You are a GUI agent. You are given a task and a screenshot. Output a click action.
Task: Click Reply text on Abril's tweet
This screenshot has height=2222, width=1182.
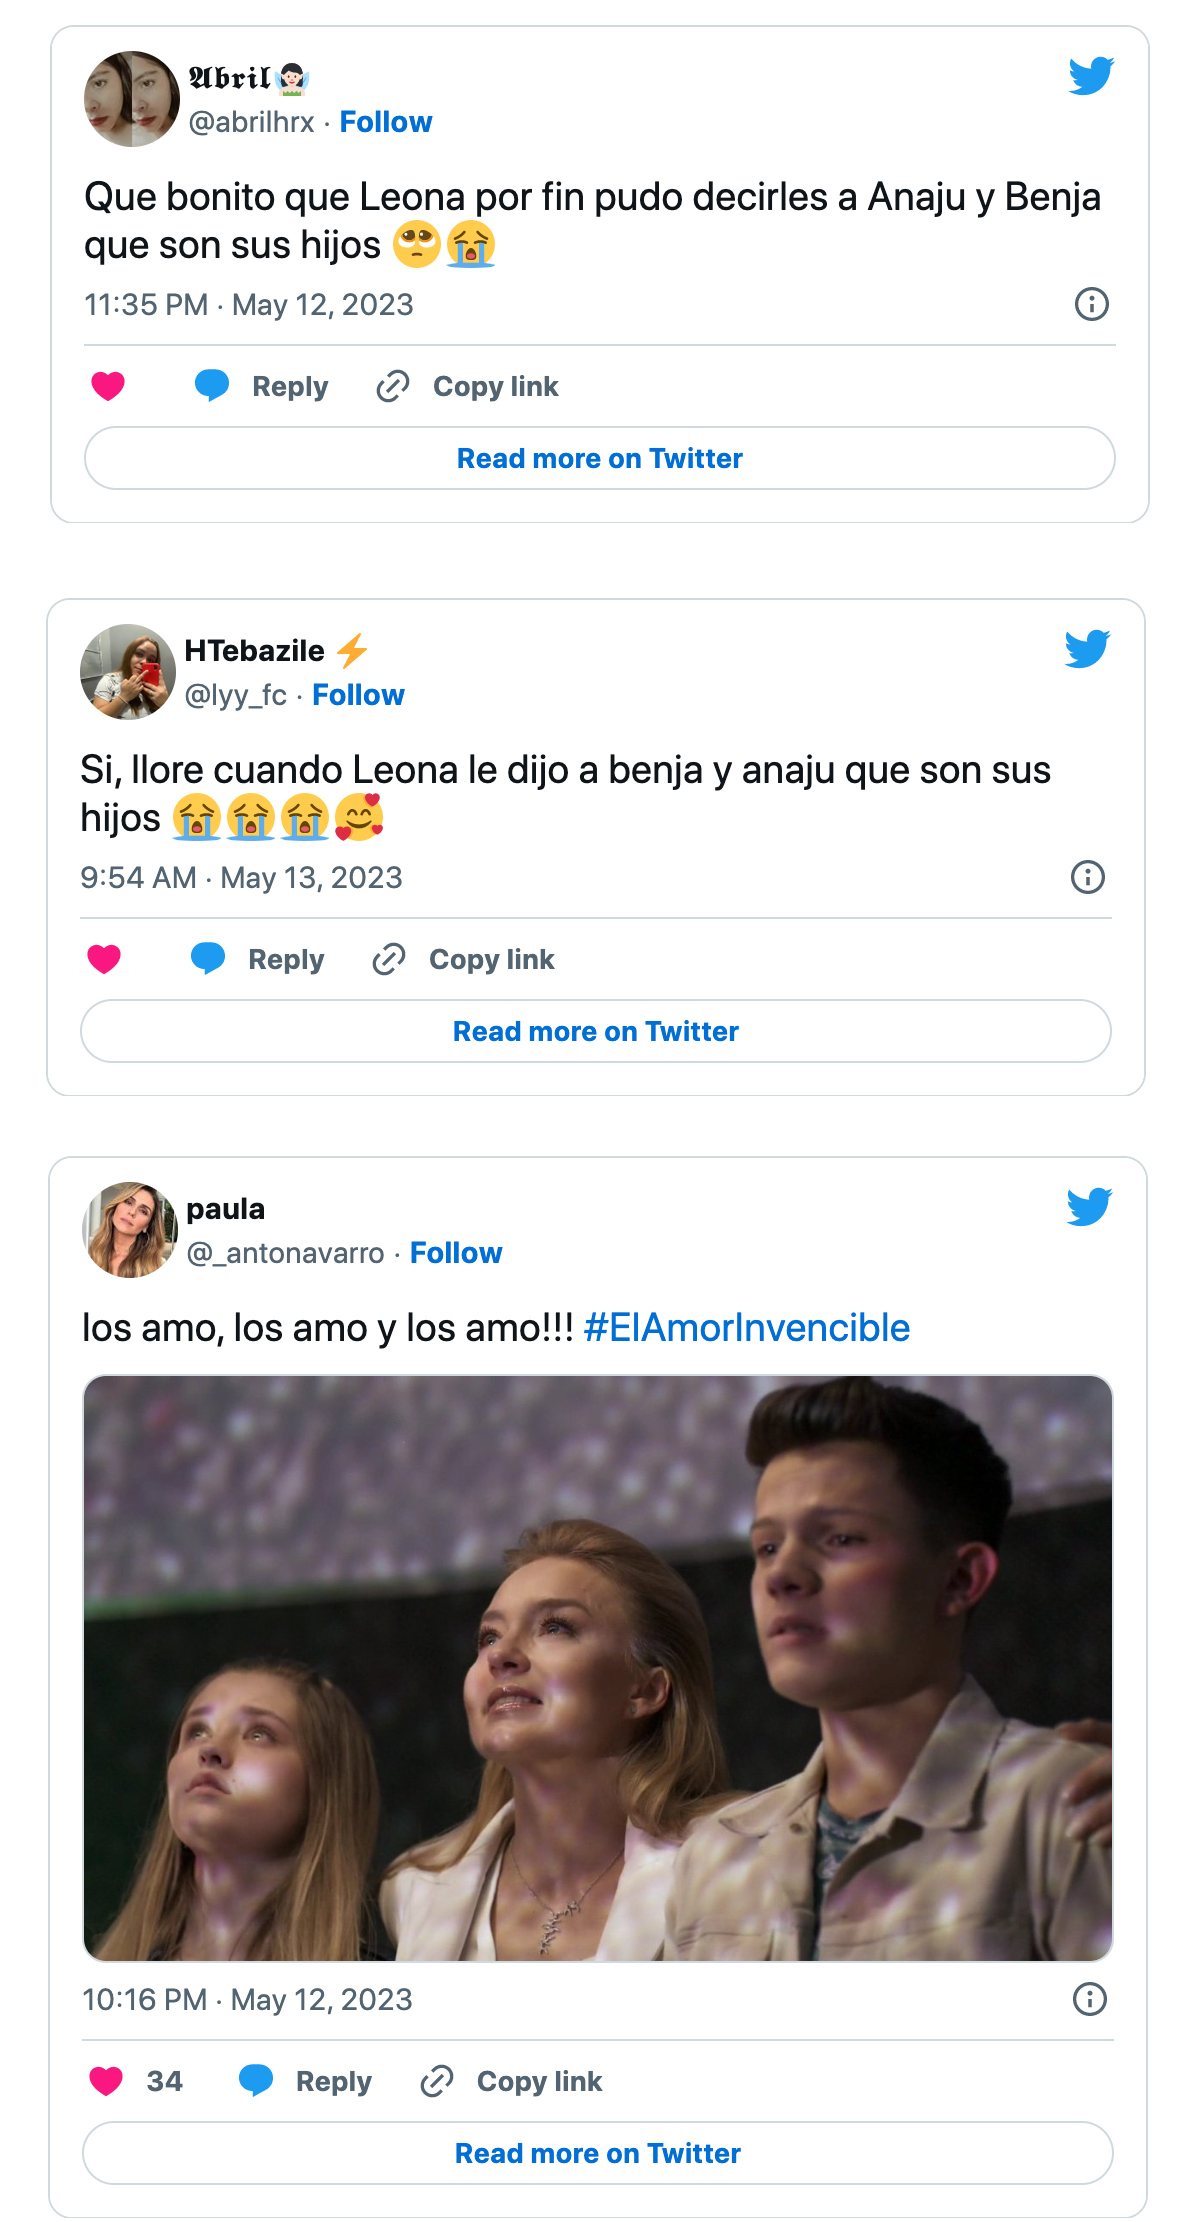tap(289, 386)
